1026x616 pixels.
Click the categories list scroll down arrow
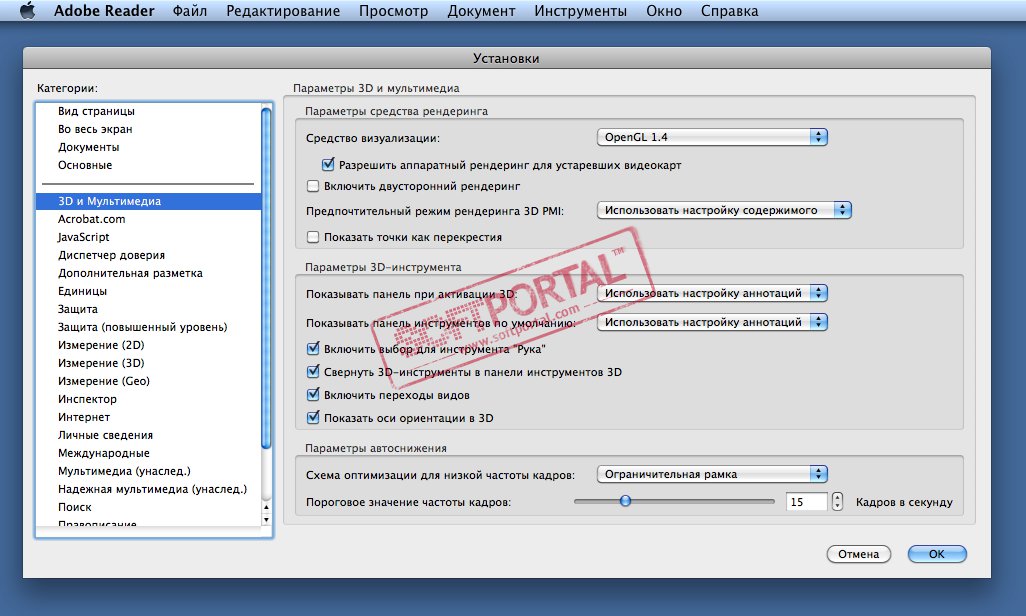pos(266,520)
